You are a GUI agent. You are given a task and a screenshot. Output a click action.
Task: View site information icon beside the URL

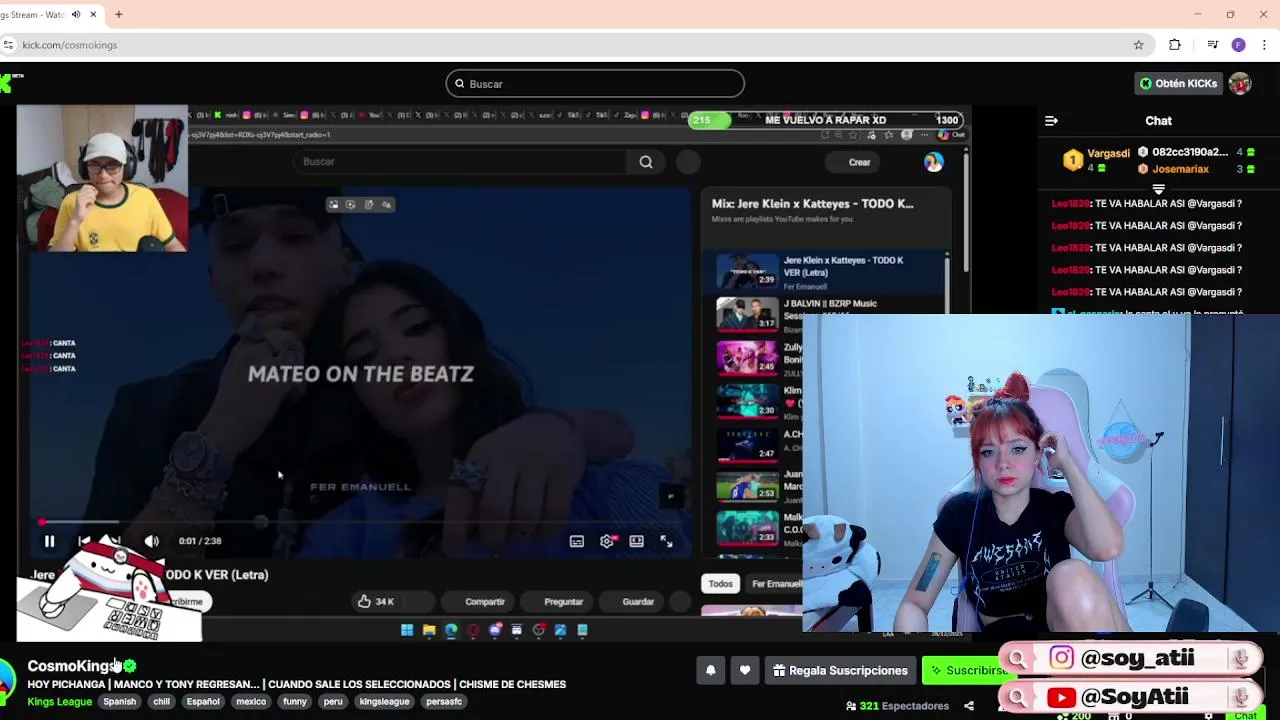[8, 45]
